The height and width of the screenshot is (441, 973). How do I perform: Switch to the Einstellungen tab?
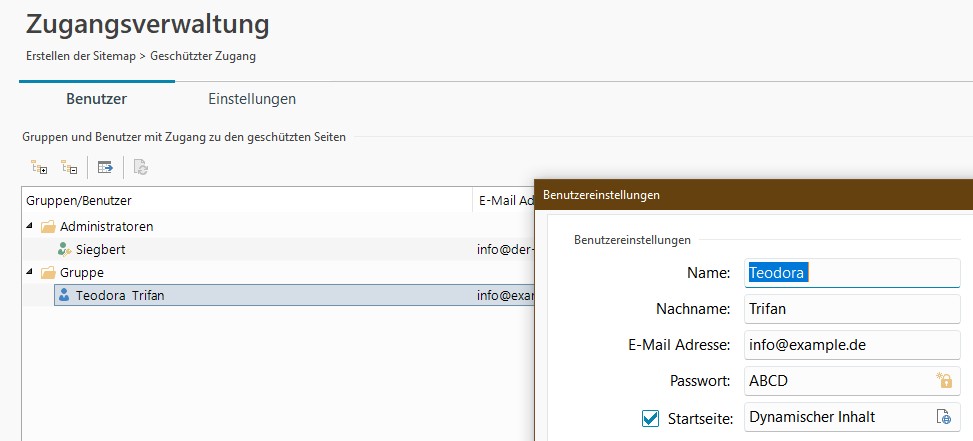pos(251,99)
